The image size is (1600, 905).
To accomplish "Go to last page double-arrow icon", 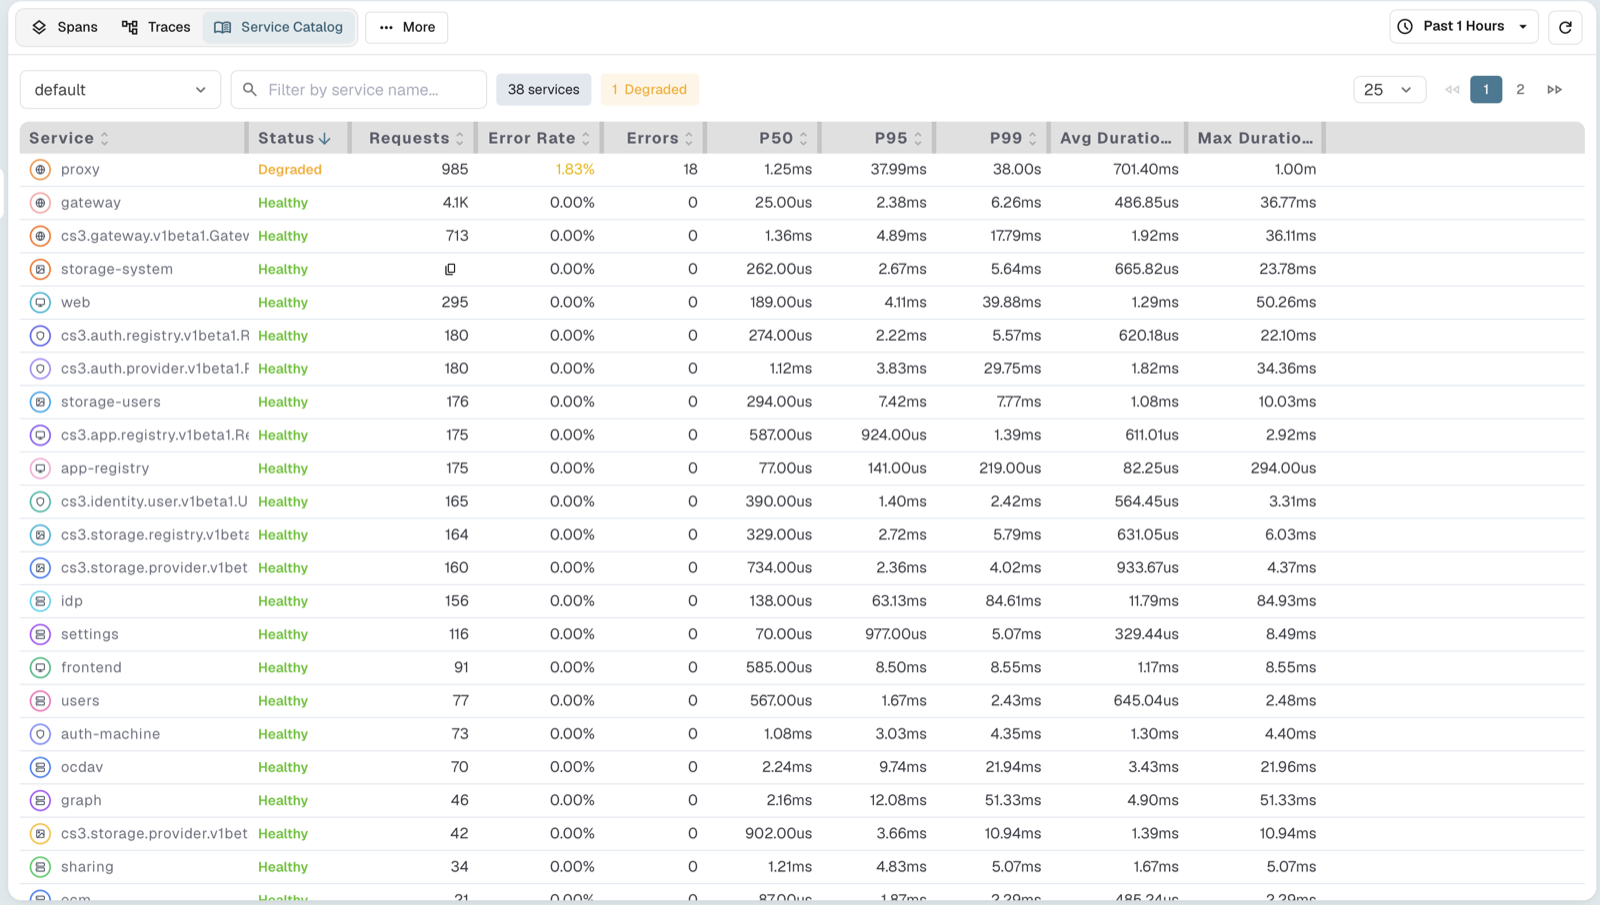I will coord(1554,90).
